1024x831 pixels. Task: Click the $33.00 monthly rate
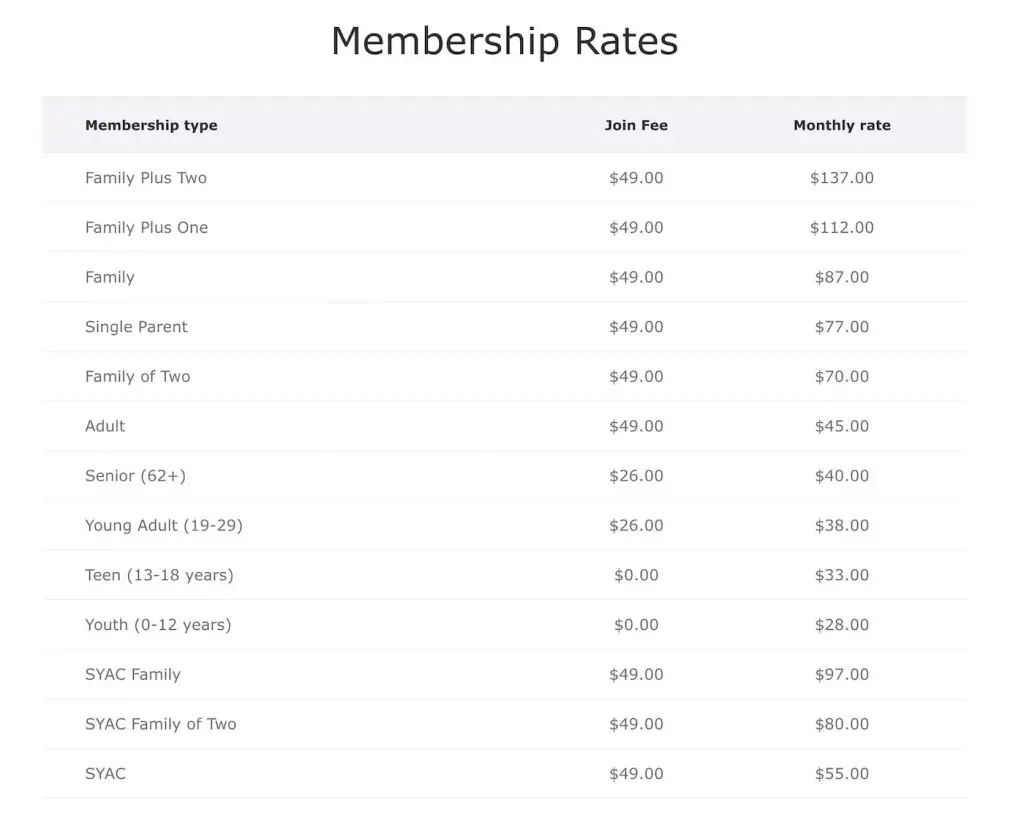842,575
